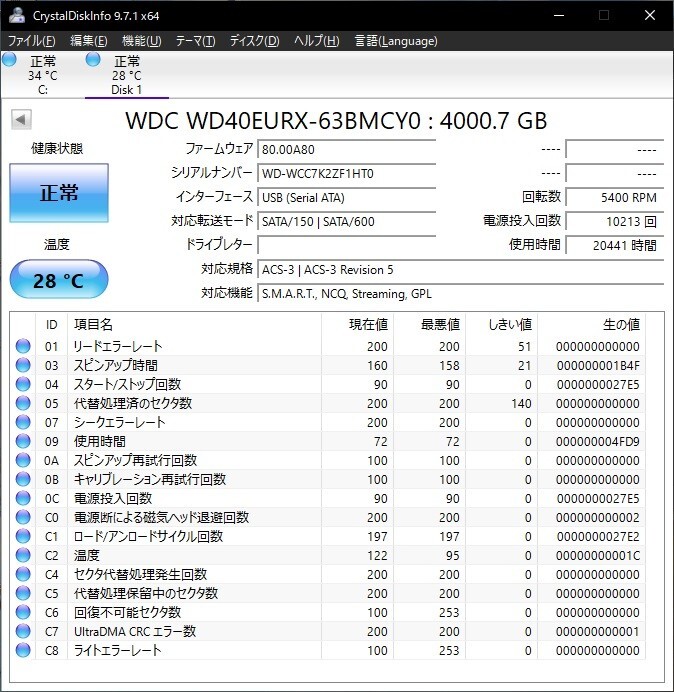Image resolution: width=674 pixels, height=692 pixels.
Task: Click the serial number field WD-WCC7K2ZF1HT0
Action: pos(347,173)
